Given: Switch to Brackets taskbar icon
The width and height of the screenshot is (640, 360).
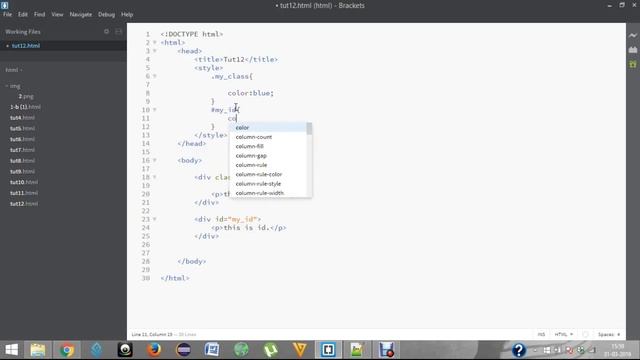Looking at the screenshot, I should [x=328, y=350].
